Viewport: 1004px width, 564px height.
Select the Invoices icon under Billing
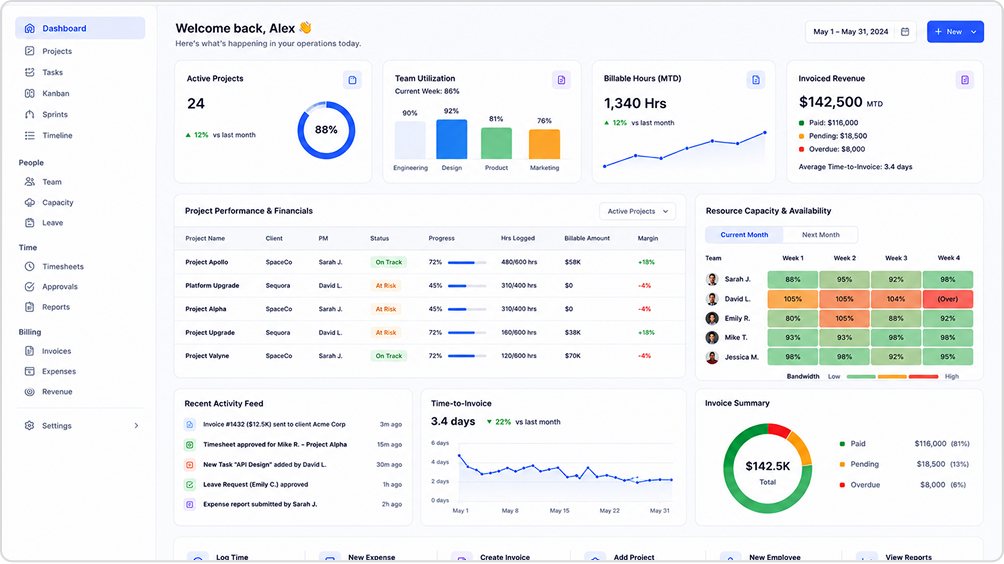pyautogui.click(x=29, y=351)
